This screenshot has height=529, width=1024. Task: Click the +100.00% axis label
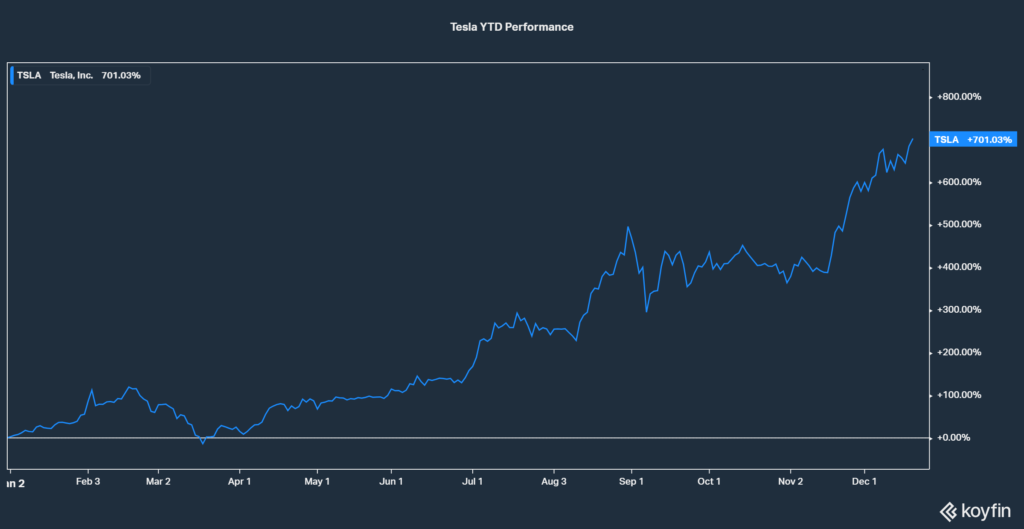click(959, 395)
